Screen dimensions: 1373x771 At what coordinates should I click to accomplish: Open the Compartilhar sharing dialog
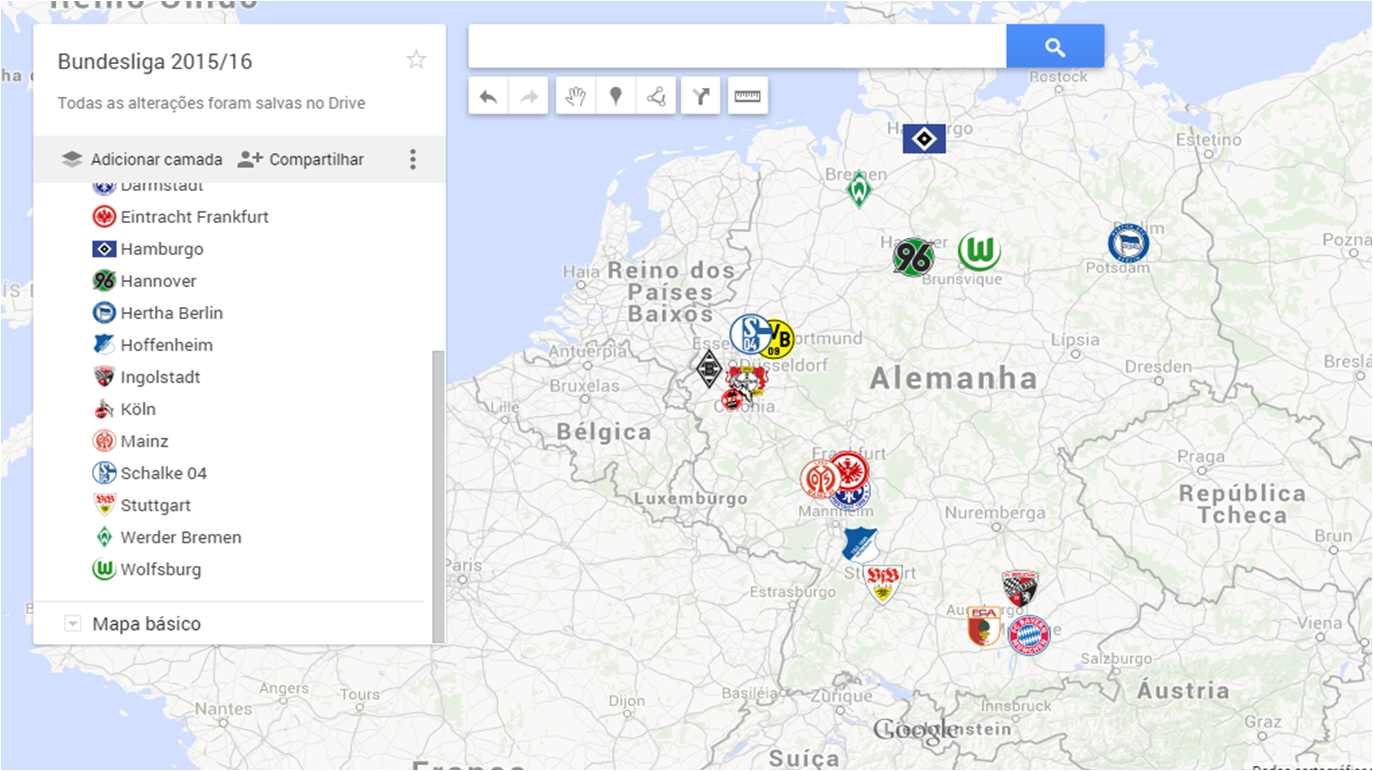[313, 158]
